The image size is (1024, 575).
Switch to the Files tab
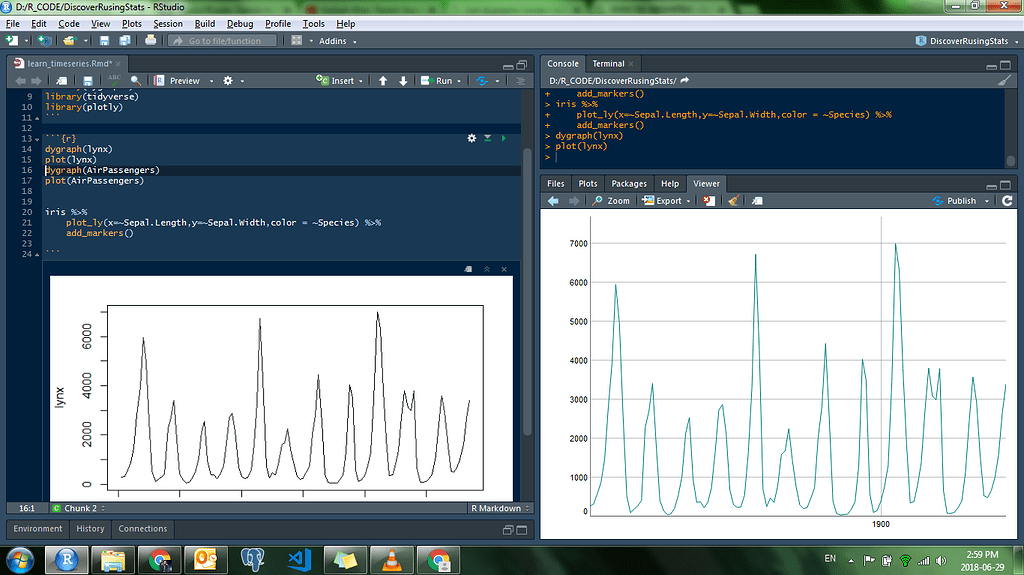point(556,184)
